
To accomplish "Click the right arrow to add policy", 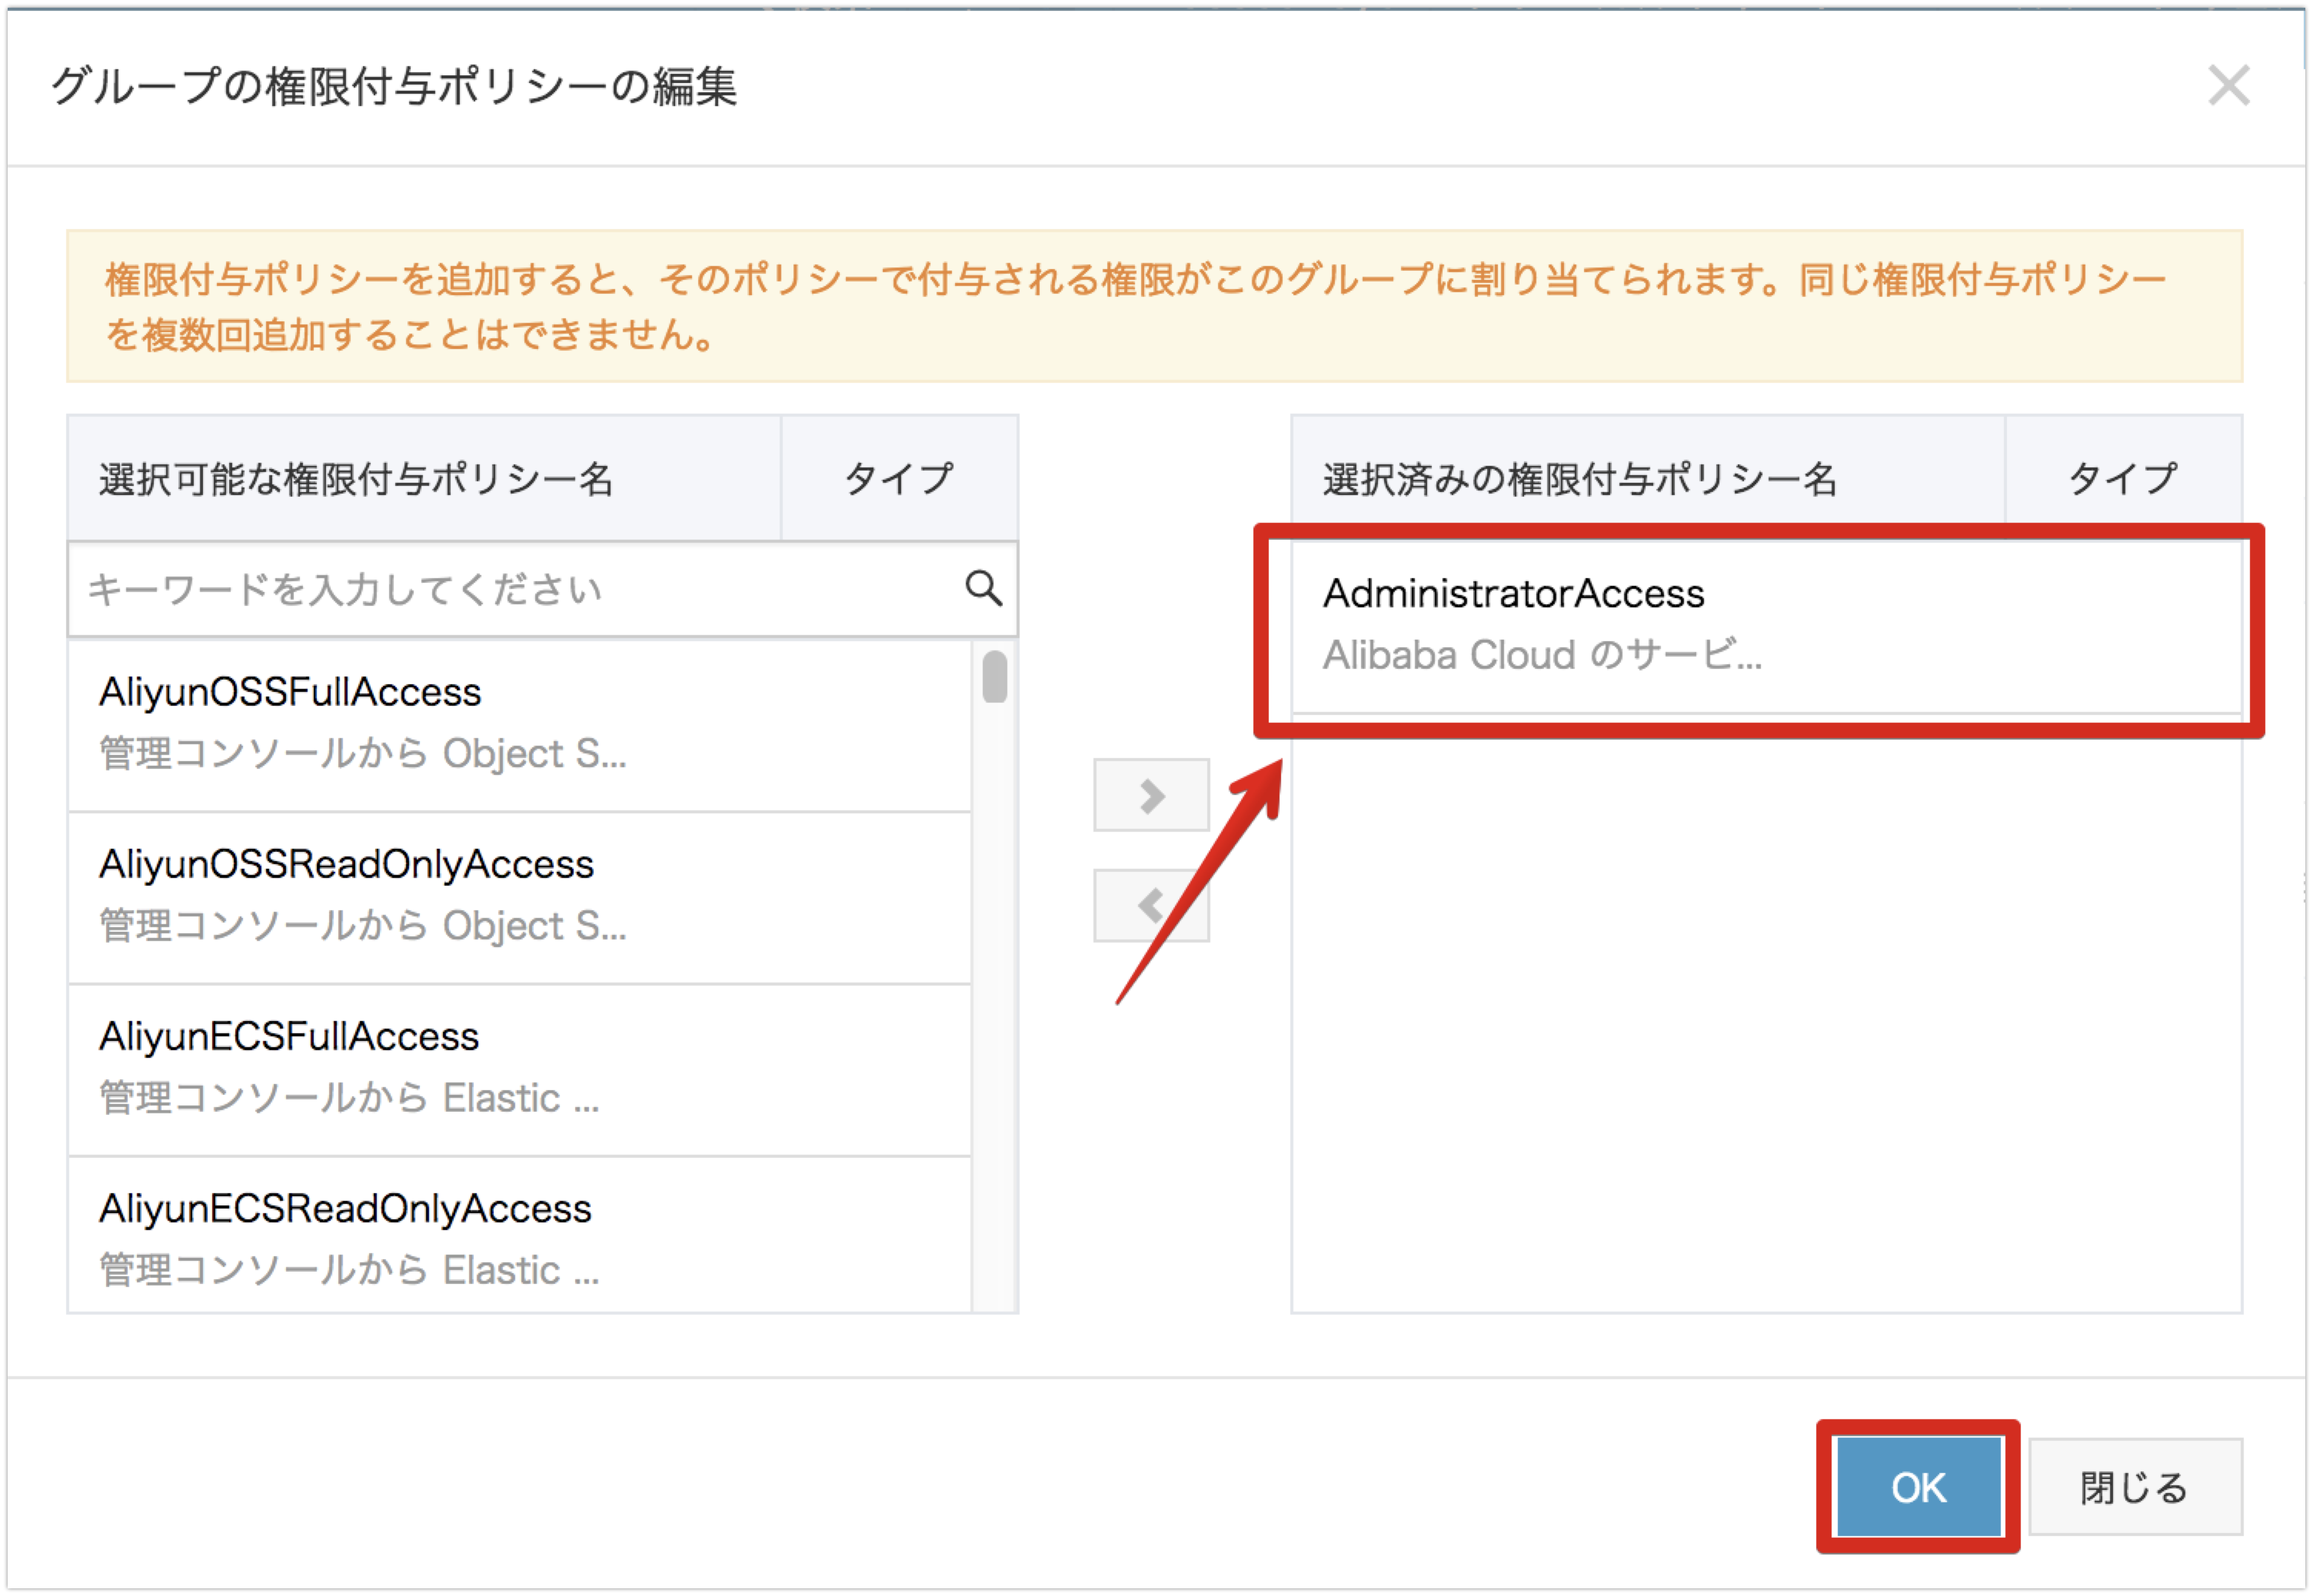I will [x=1151, y=795].
